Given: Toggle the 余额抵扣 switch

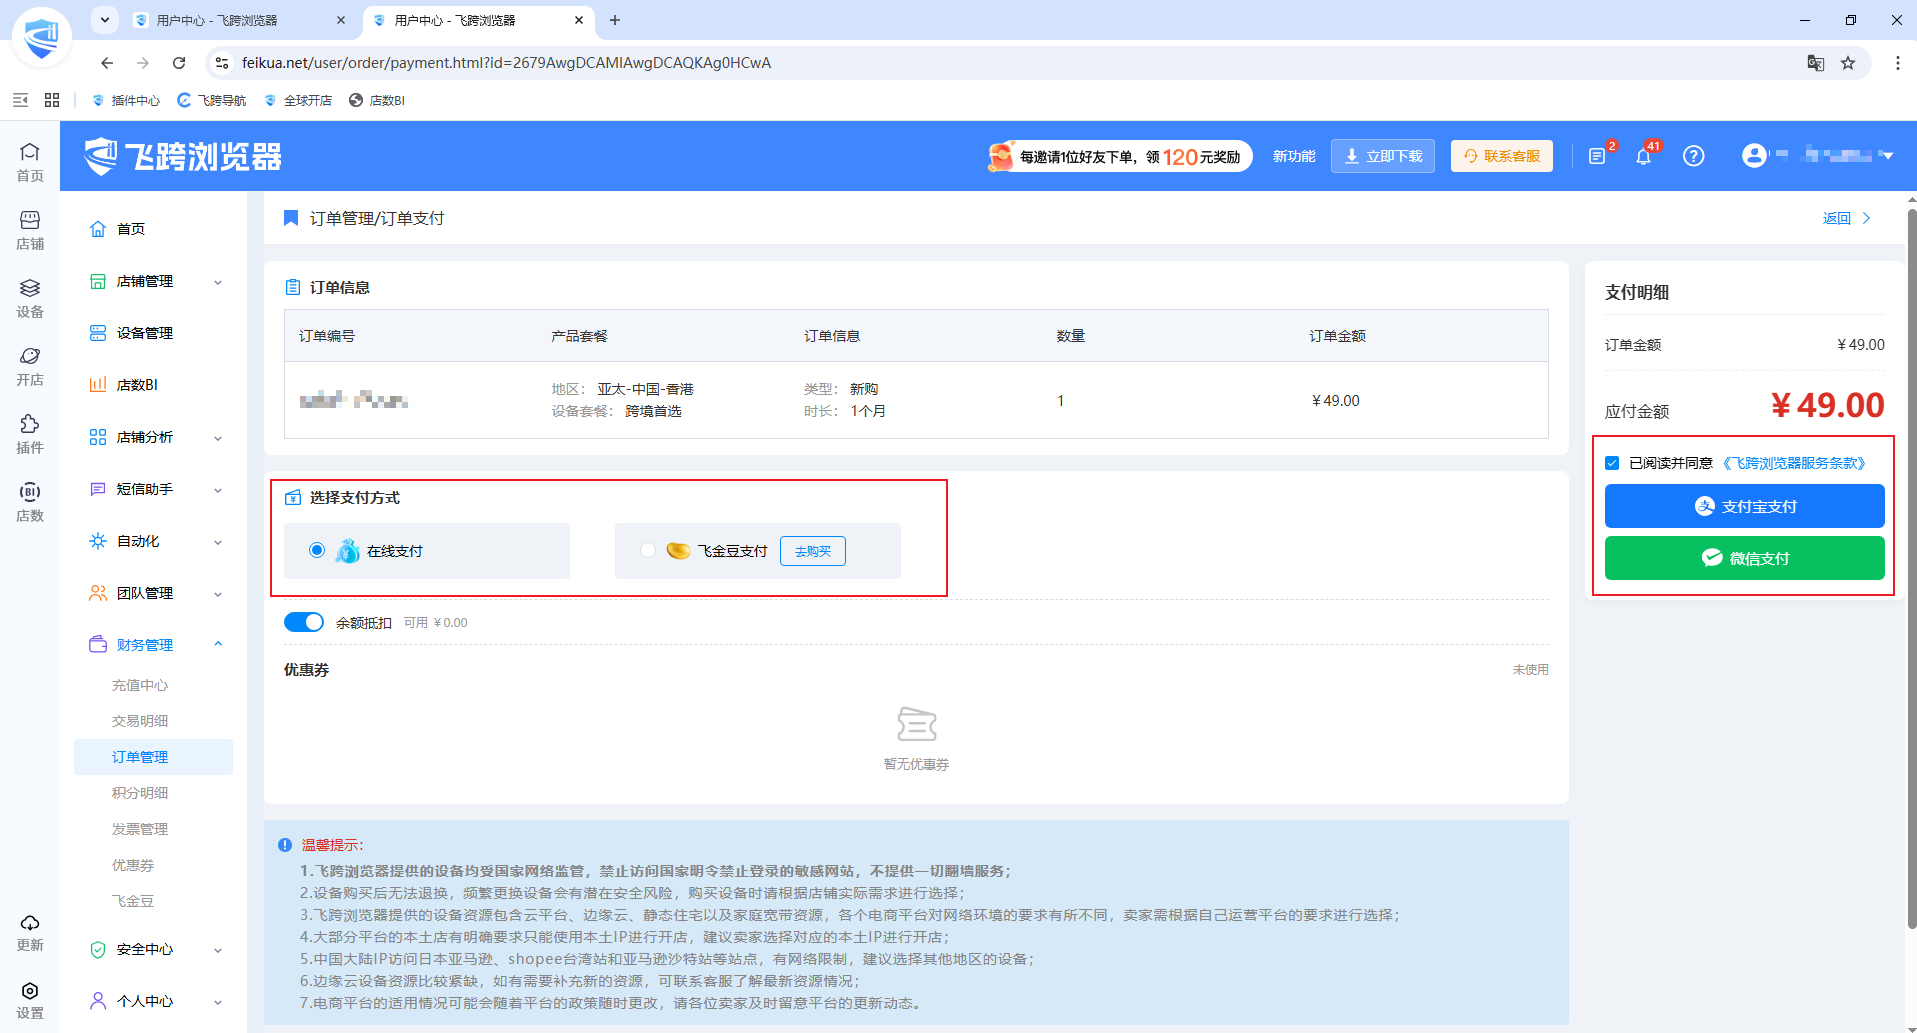Looking at the screenshot, I should (x=304, y=622).
